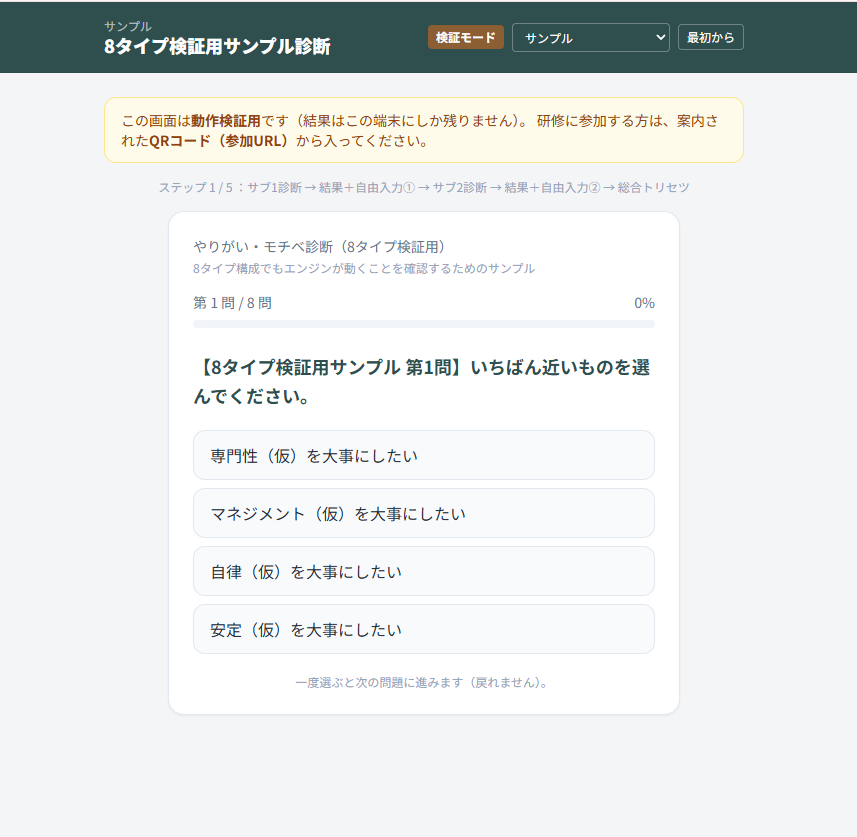This screenshot has width=857, height=837.
Task: Click the ステップ 1 / 5 step description line
Action: (424, 188)
